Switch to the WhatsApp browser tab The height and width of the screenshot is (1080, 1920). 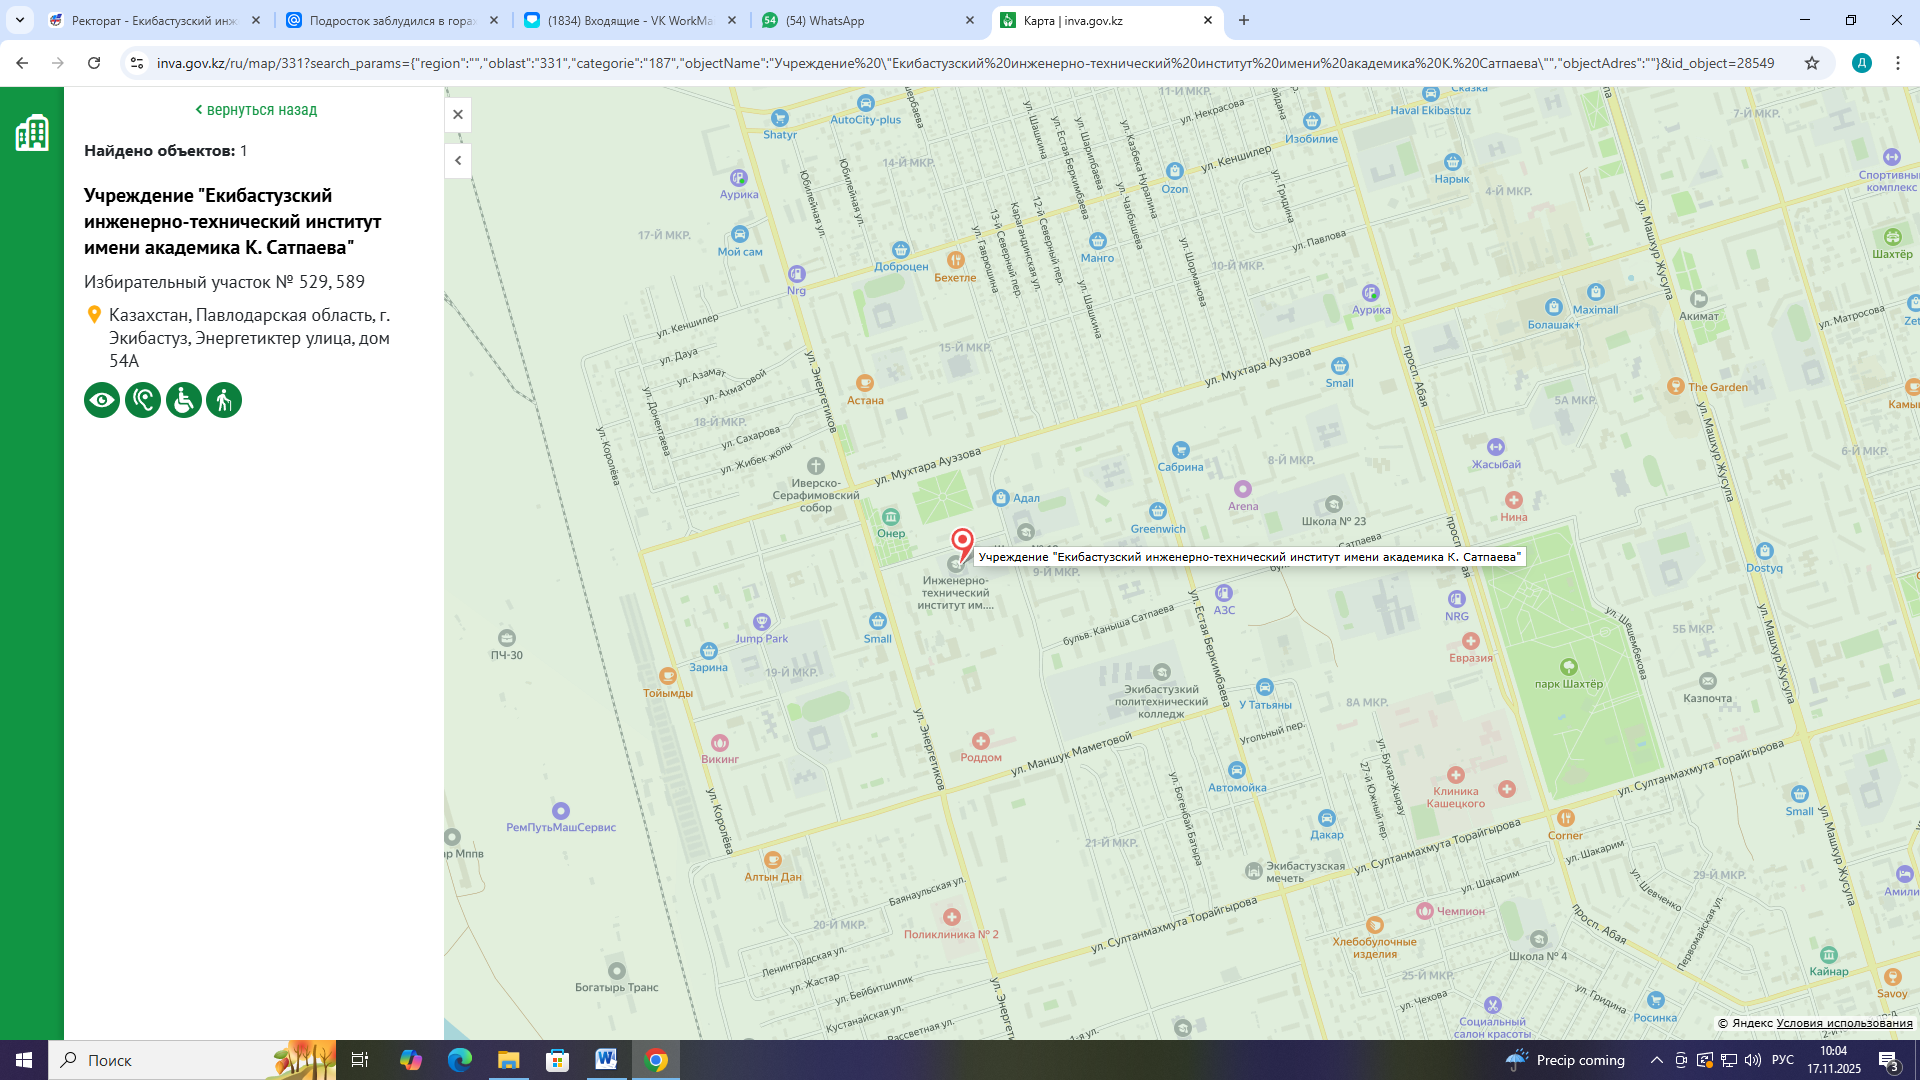[866, 20]
